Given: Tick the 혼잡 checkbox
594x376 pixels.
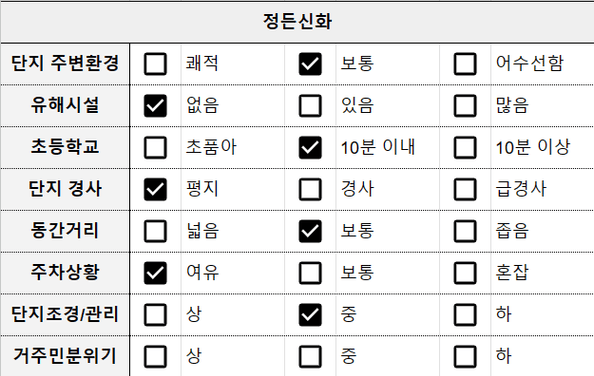Looking at the screenshot, I should [x=465, y=273].
